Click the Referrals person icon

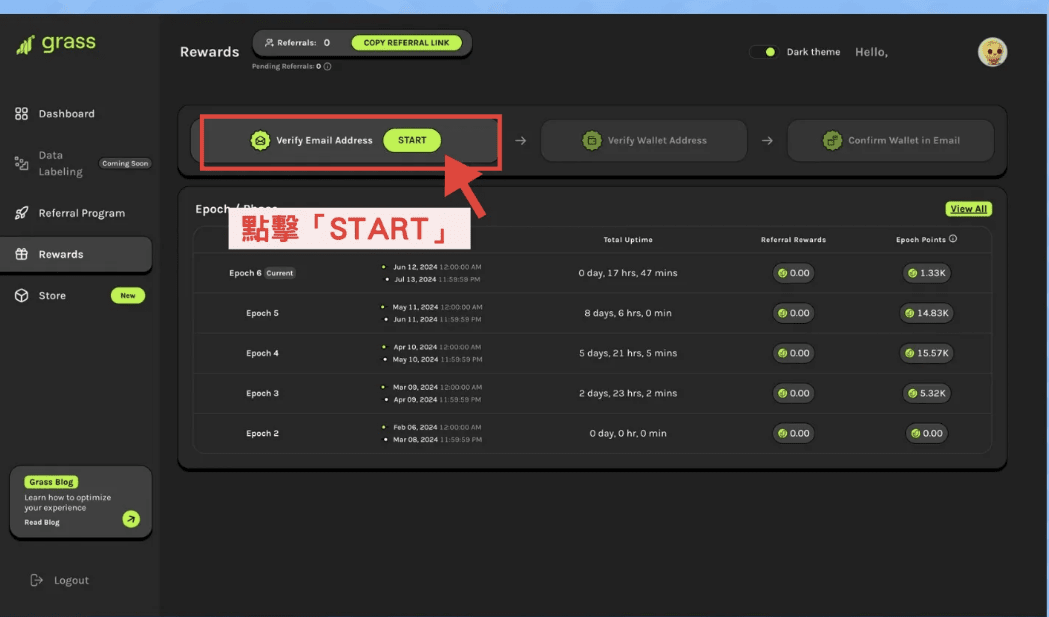click(269, 43)
